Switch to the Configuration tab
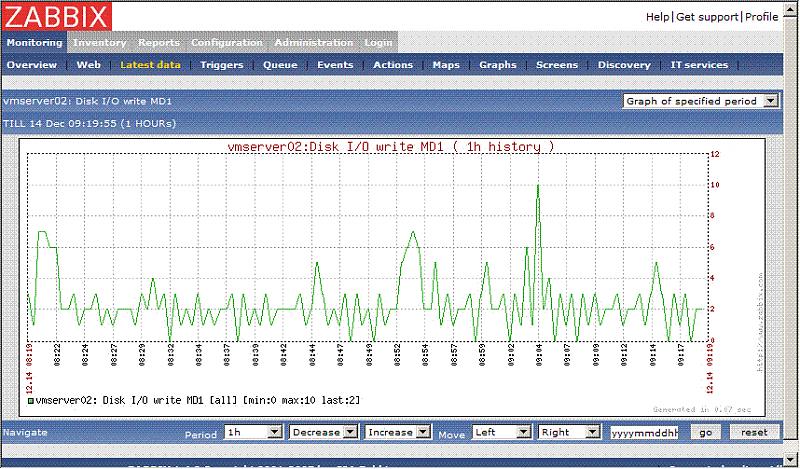Screen dimensions: 800x469 [228, 43]
